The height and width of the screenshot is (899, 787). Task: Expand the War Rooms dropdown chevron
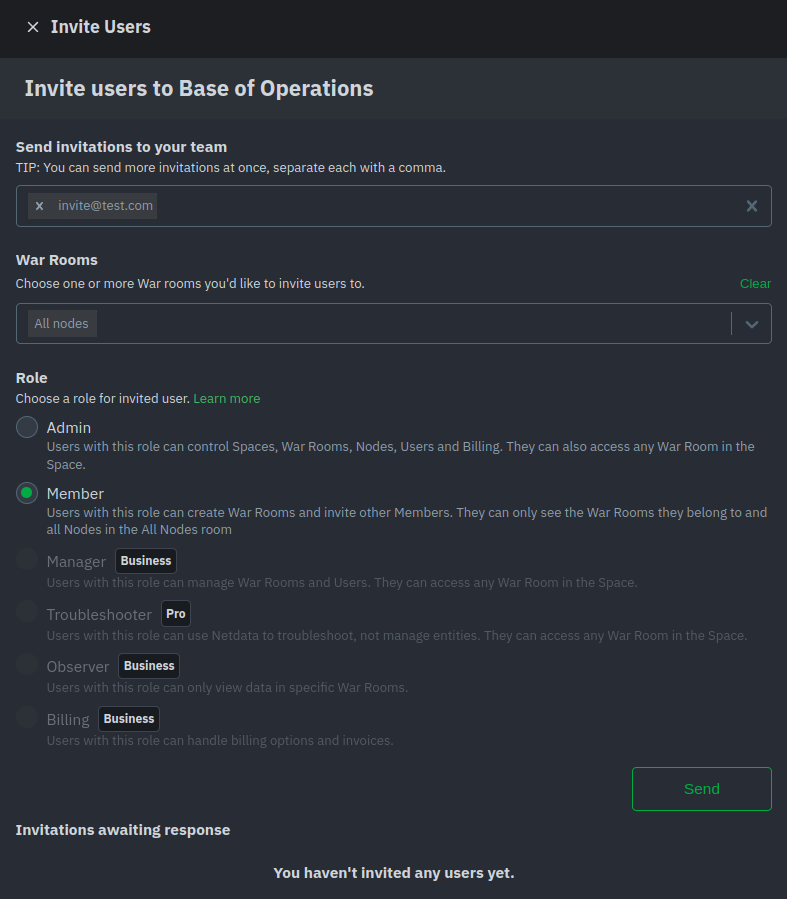pyautogui.click(x=751, y=324)
